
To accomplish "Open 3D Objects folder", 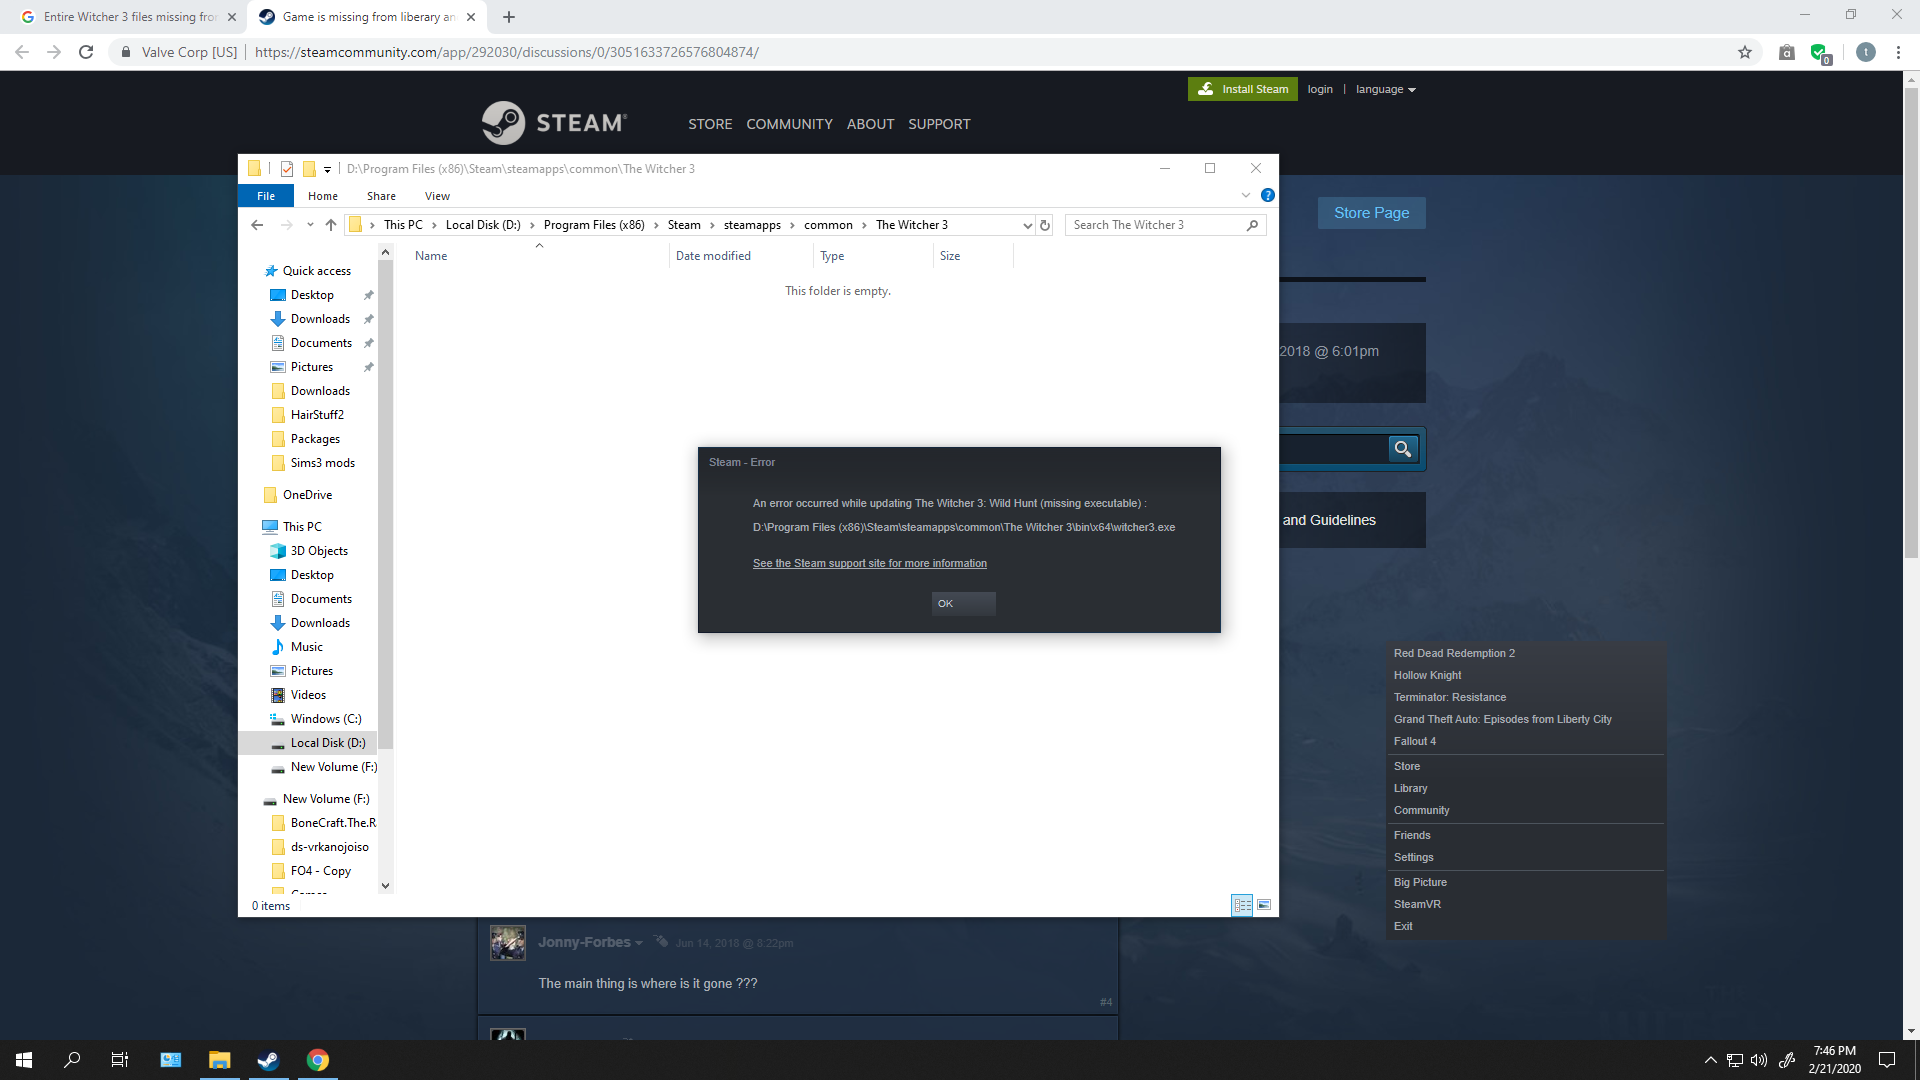I will pyautogui.click(x=319, y=551).
